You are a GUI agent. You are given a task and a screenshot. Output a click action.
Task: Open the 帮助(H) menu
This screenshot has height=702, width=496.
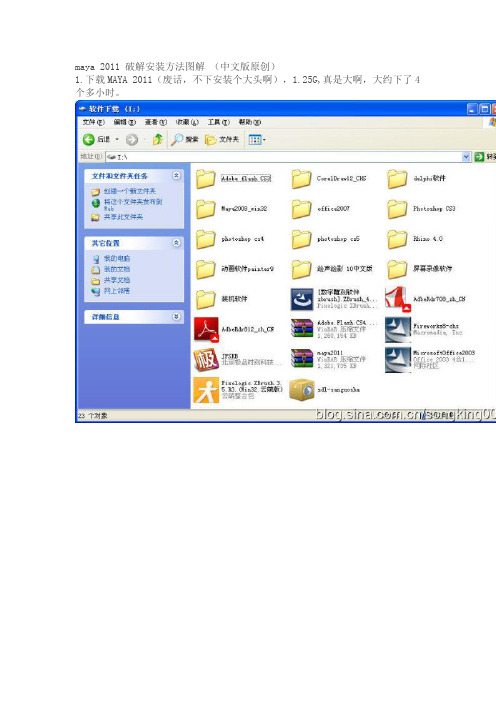click(249, 122)
